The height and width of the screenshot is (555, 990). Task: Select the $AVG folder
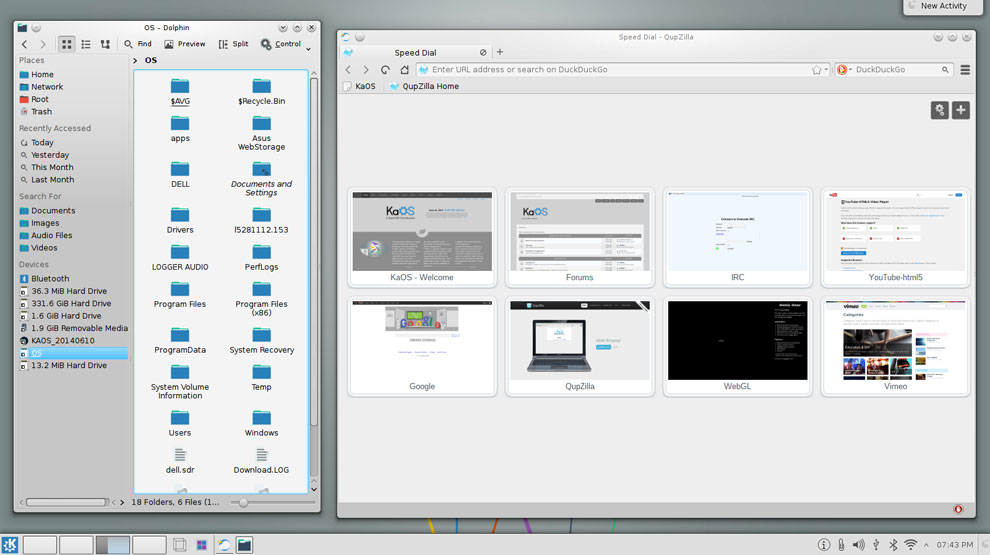click(180, 92)
